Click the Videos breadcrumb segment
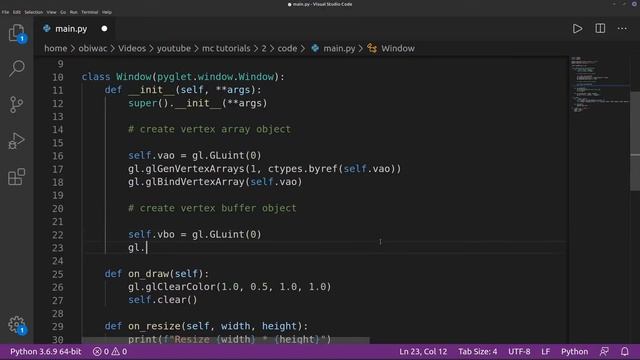Viewport: 640px width, 360px height. [x=132, y=48]
